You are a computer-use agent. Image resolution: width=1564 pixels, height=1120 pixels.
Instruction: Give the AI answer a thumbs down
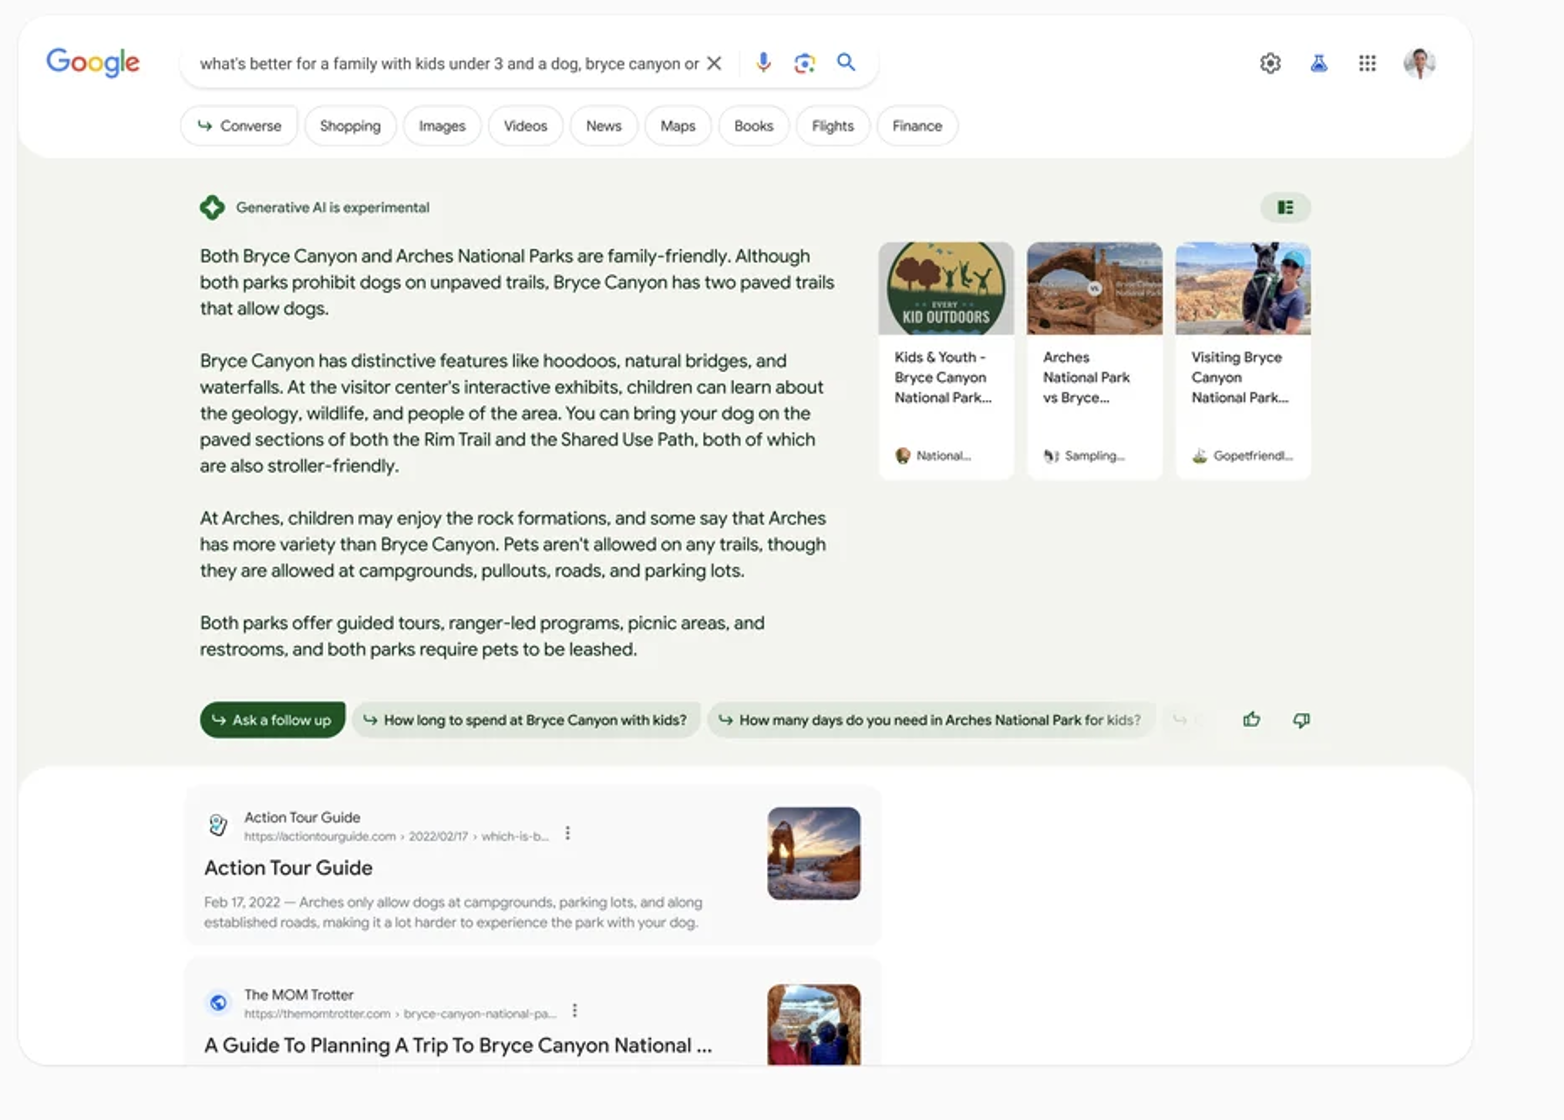1301,720
